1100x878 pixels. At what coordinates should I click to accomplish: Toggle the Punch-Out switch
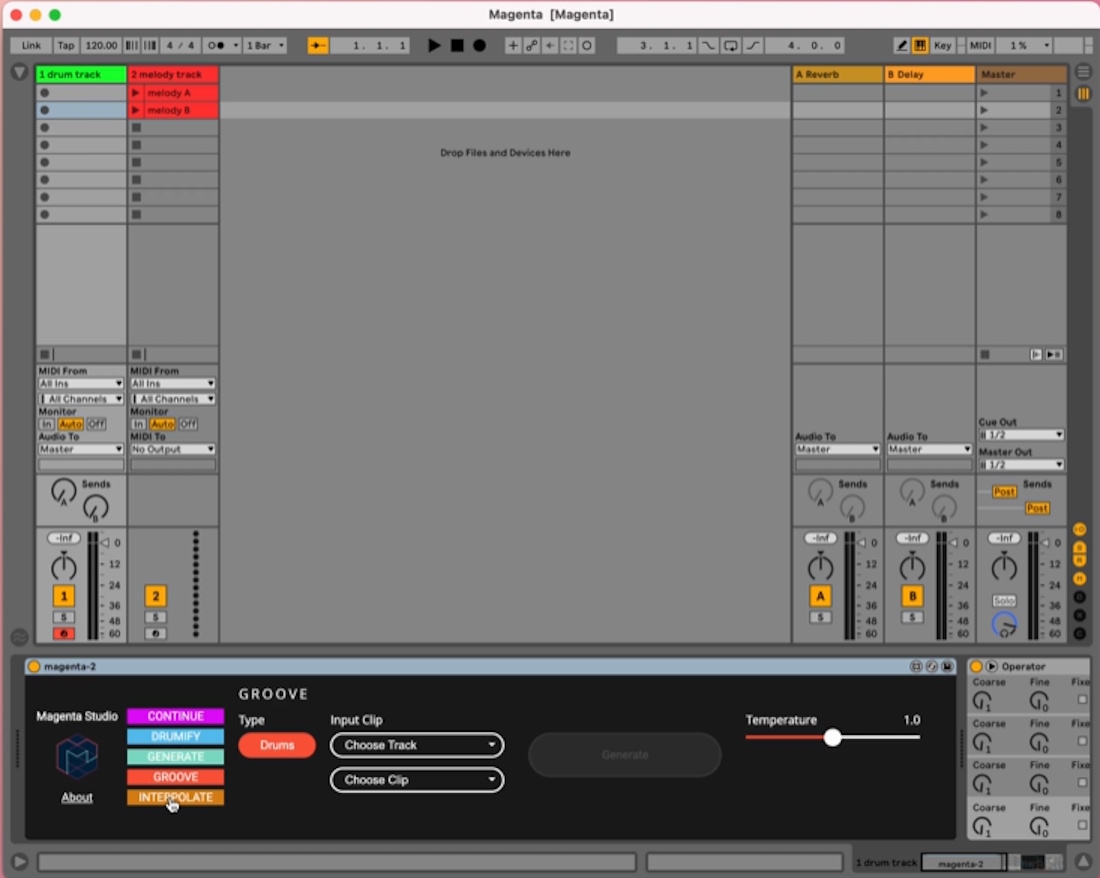(x=753, y=46)
